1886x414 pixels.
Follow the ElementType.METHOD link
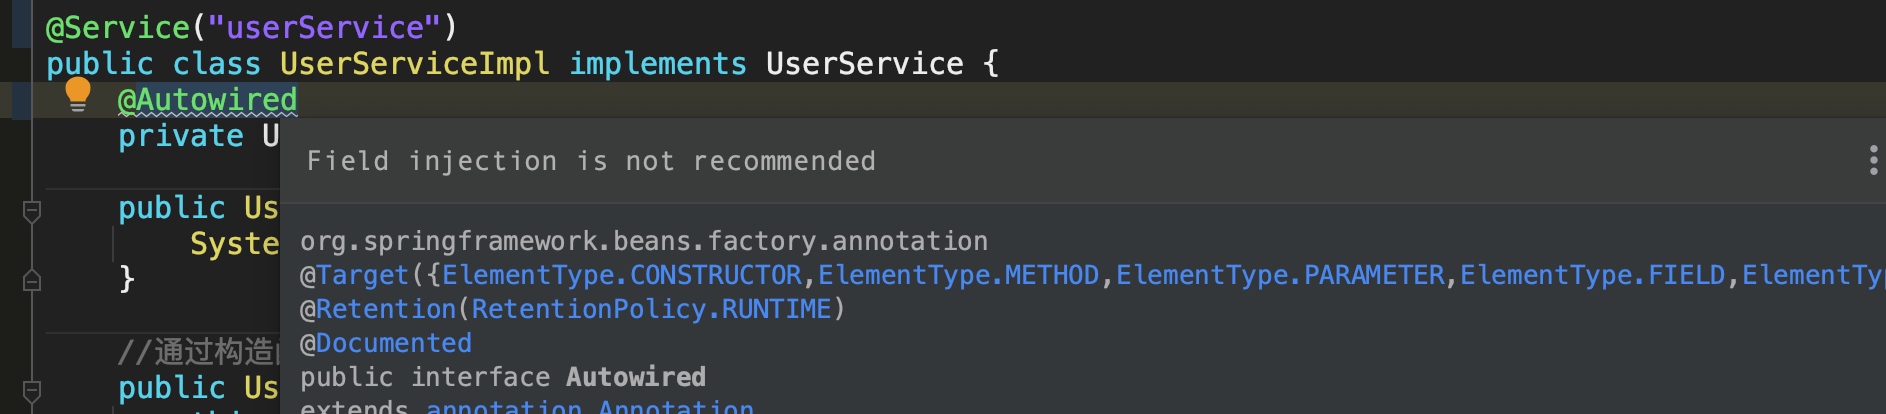pos(958,276)
